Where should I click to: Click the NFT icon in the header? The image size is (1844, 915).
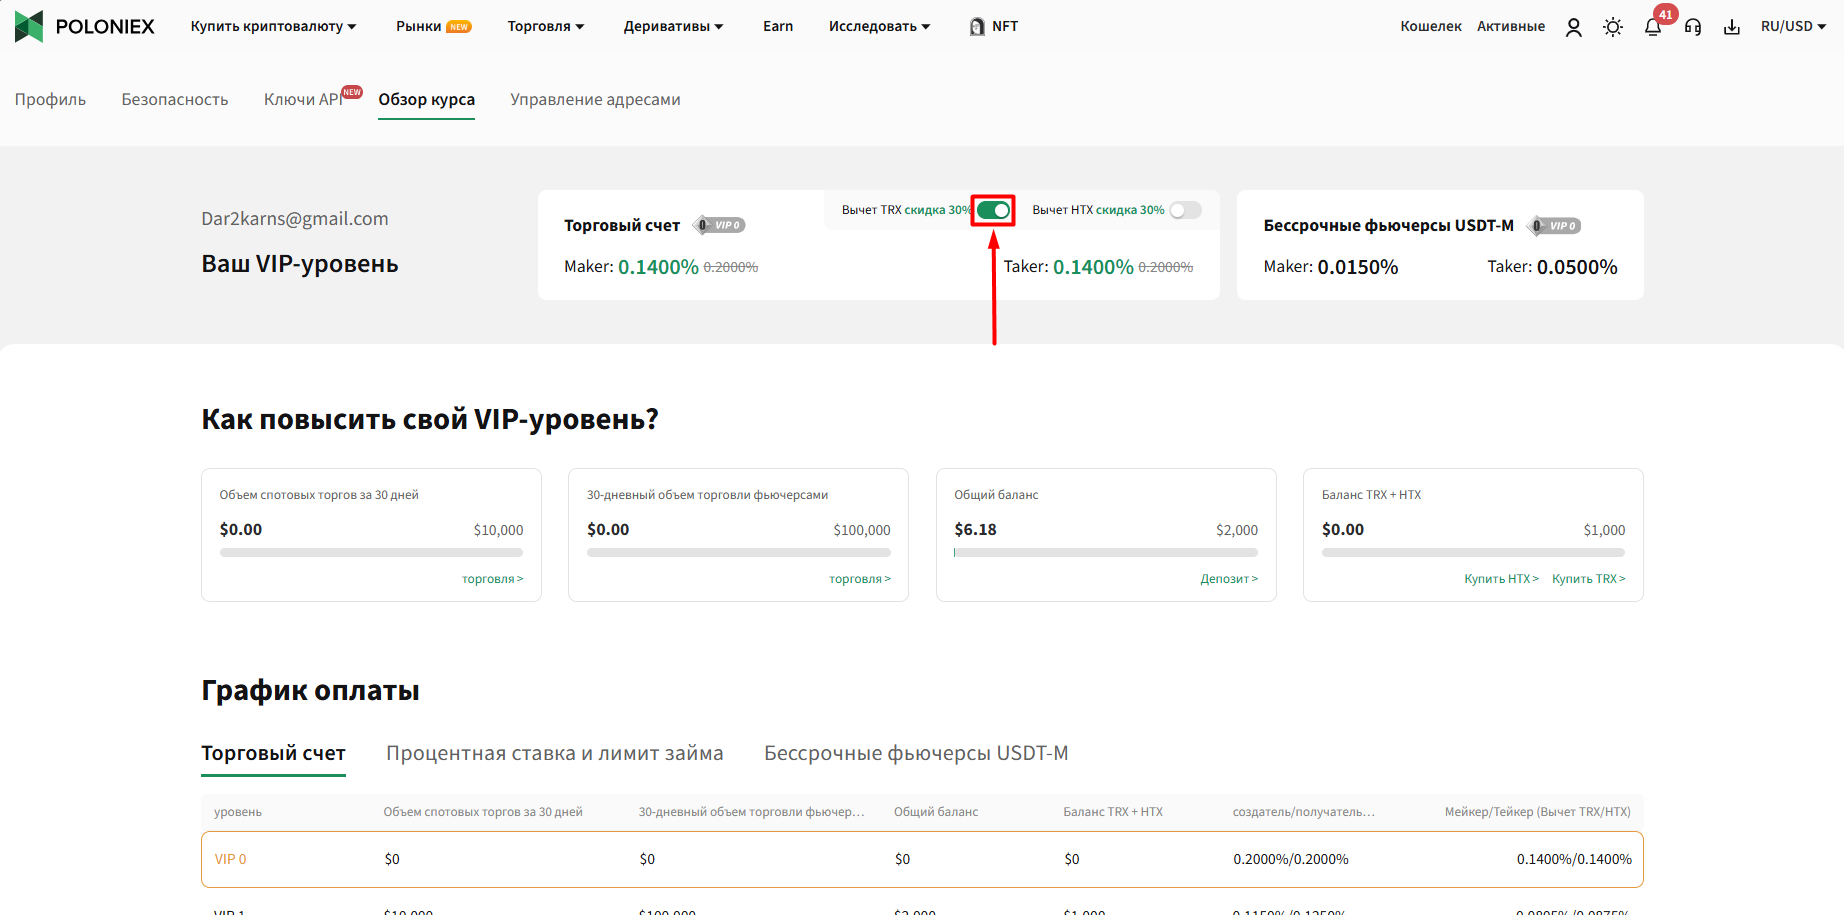click(977, 27)
